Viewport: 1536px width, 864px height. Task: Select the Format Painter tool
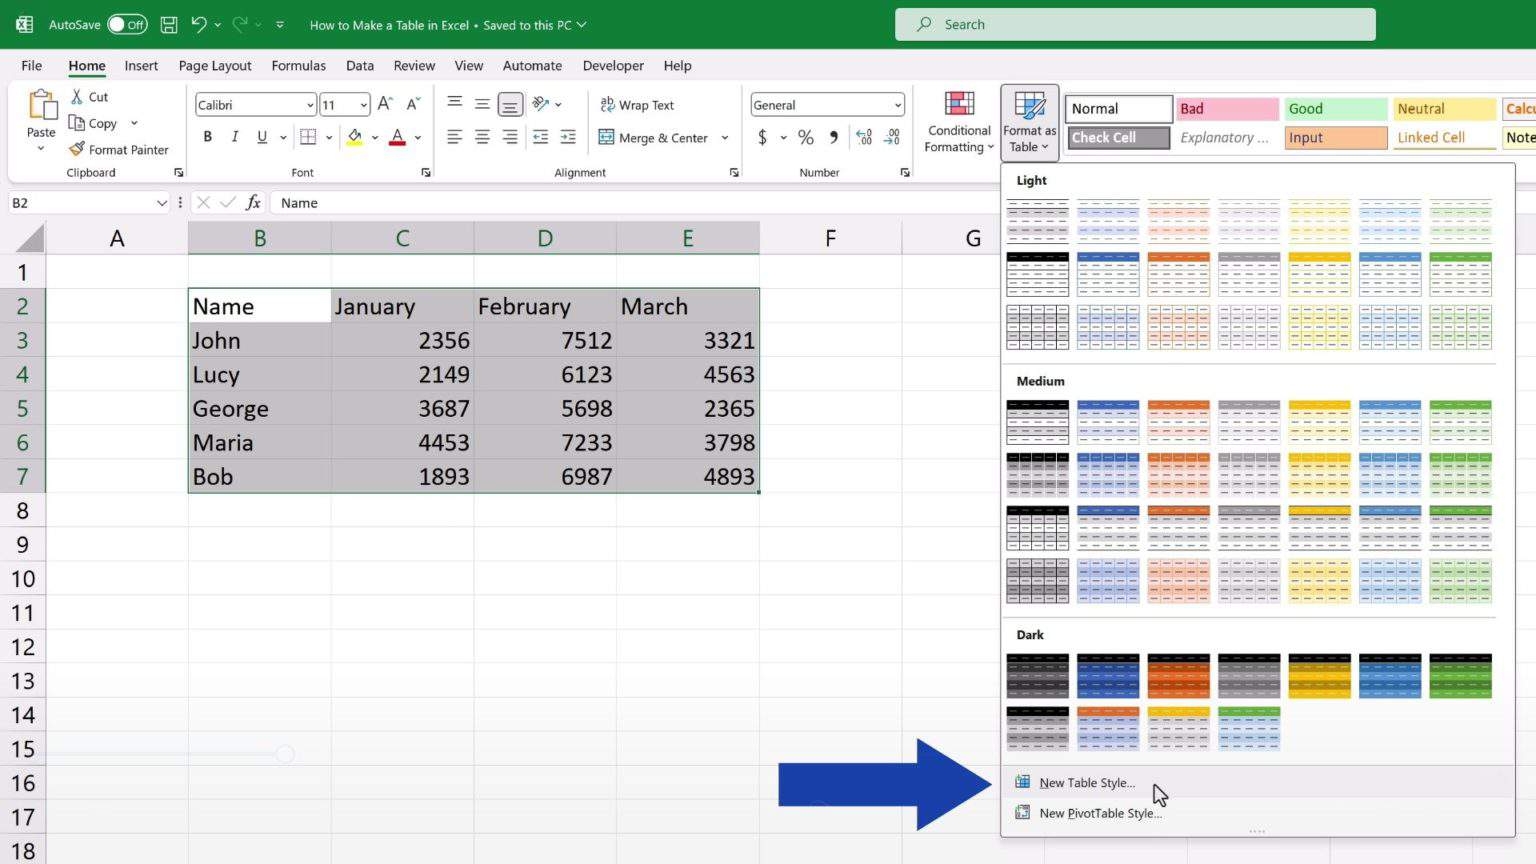(118, 149)
